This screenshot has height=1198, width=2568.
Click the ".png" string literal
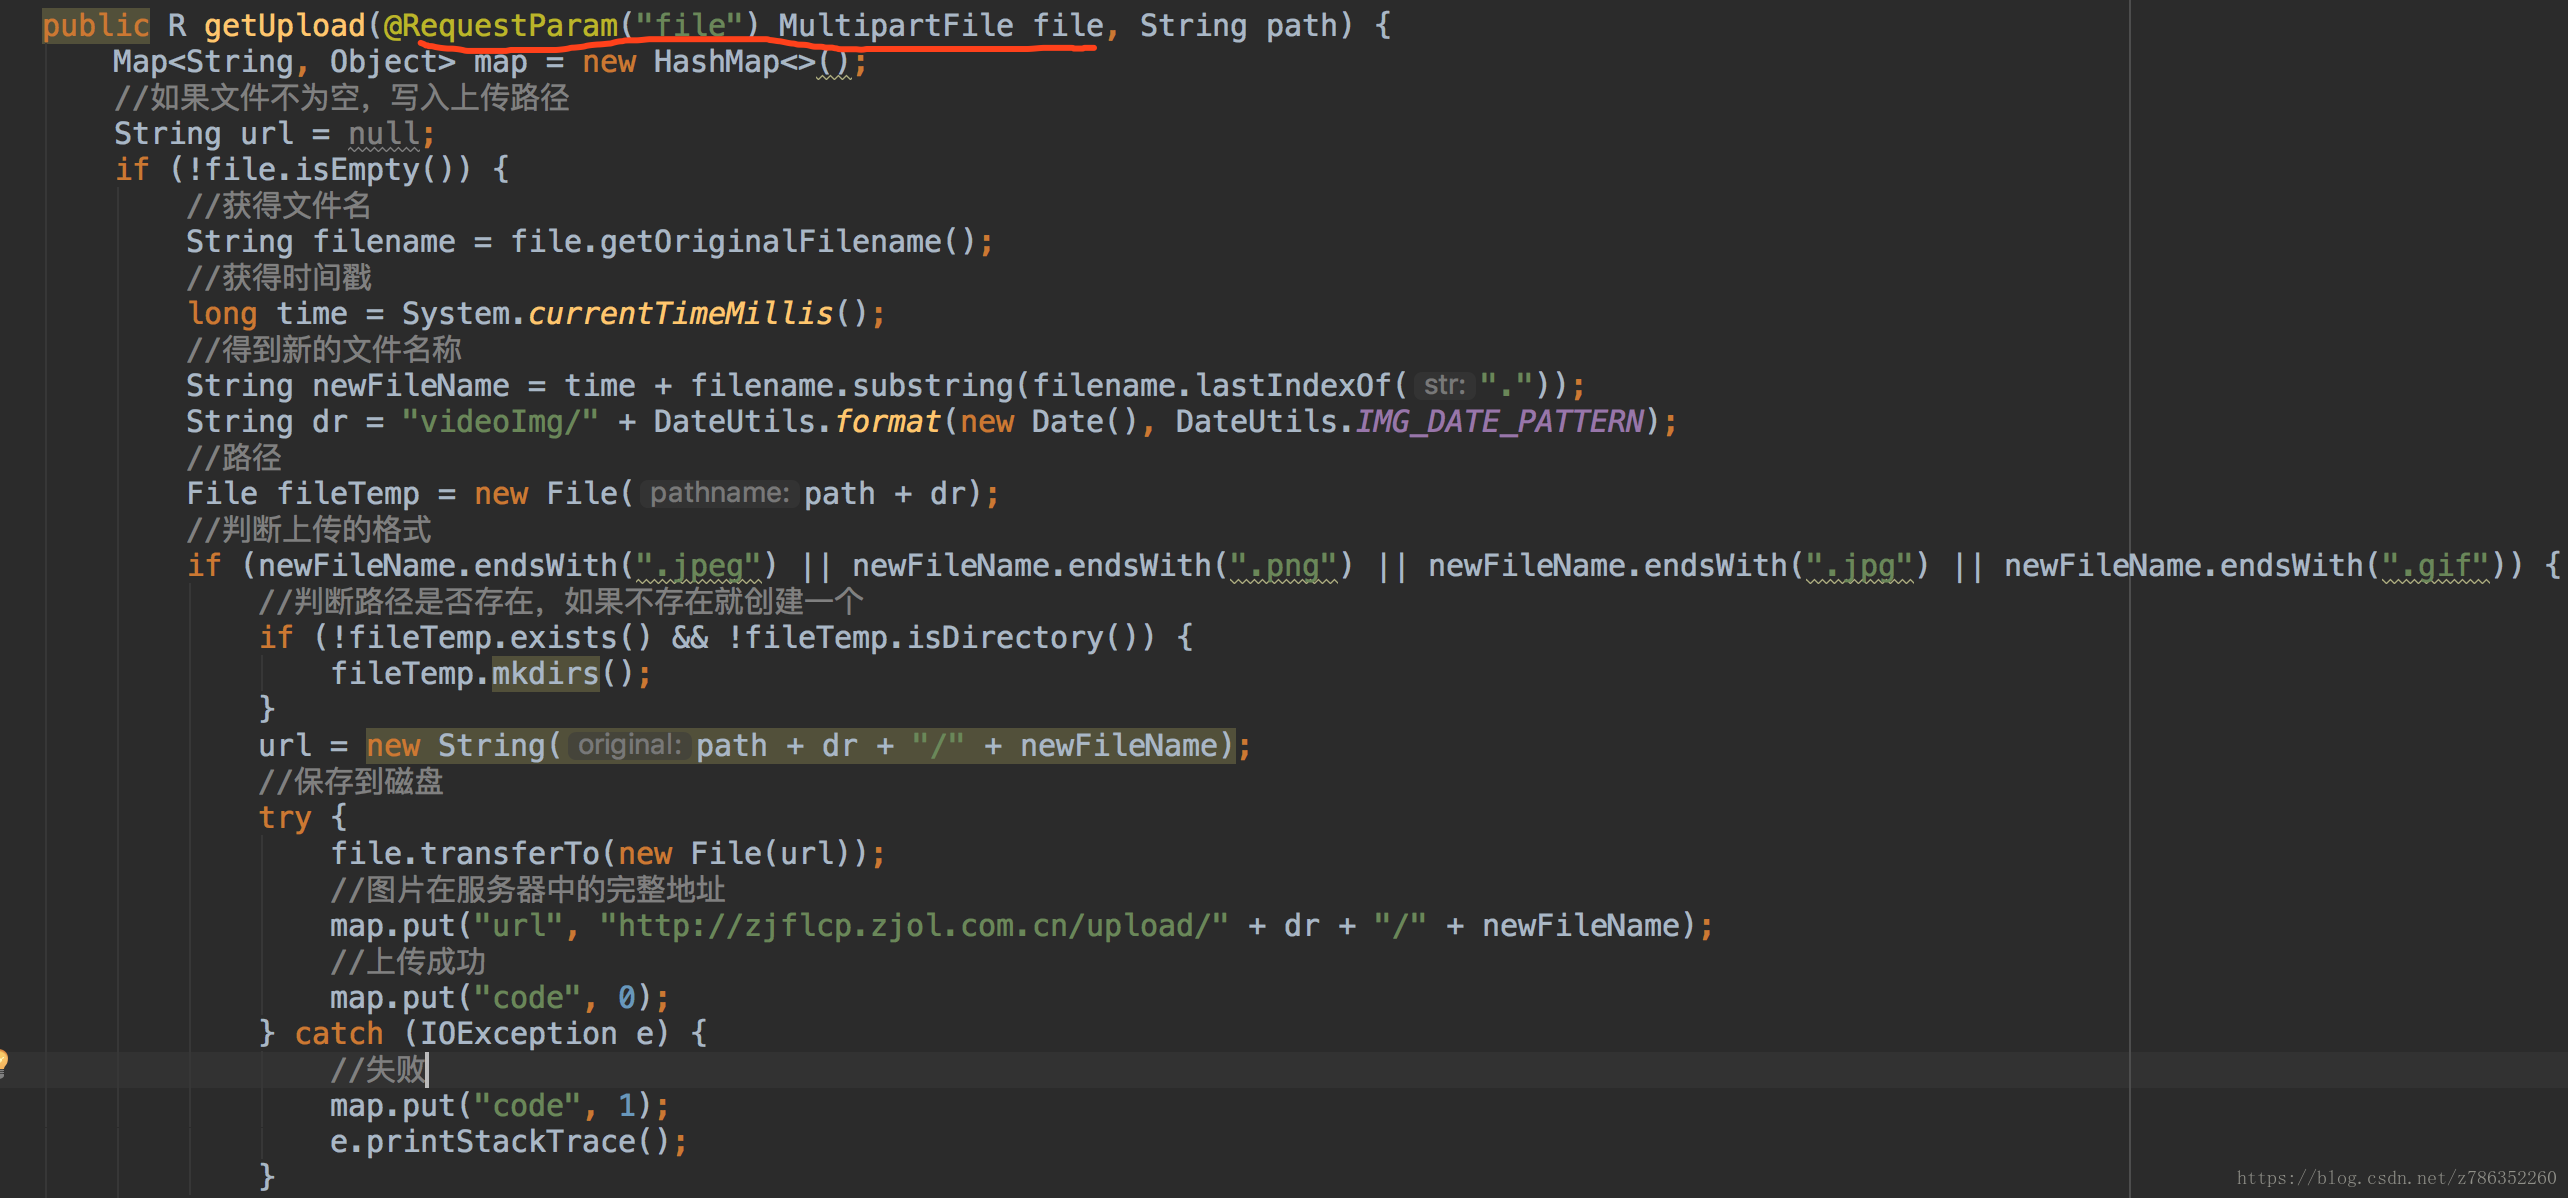tap(1284, 566)
